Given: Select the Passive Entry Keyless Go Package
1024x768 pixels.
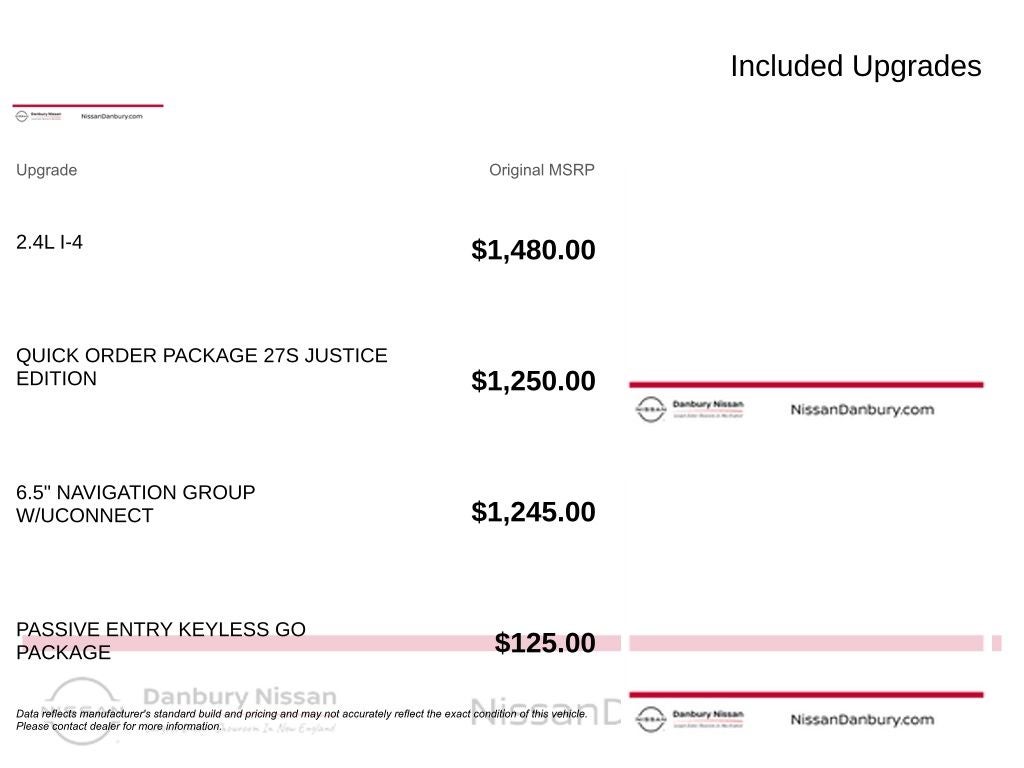Looking at the screenshot, I should [x=160, y=641].
